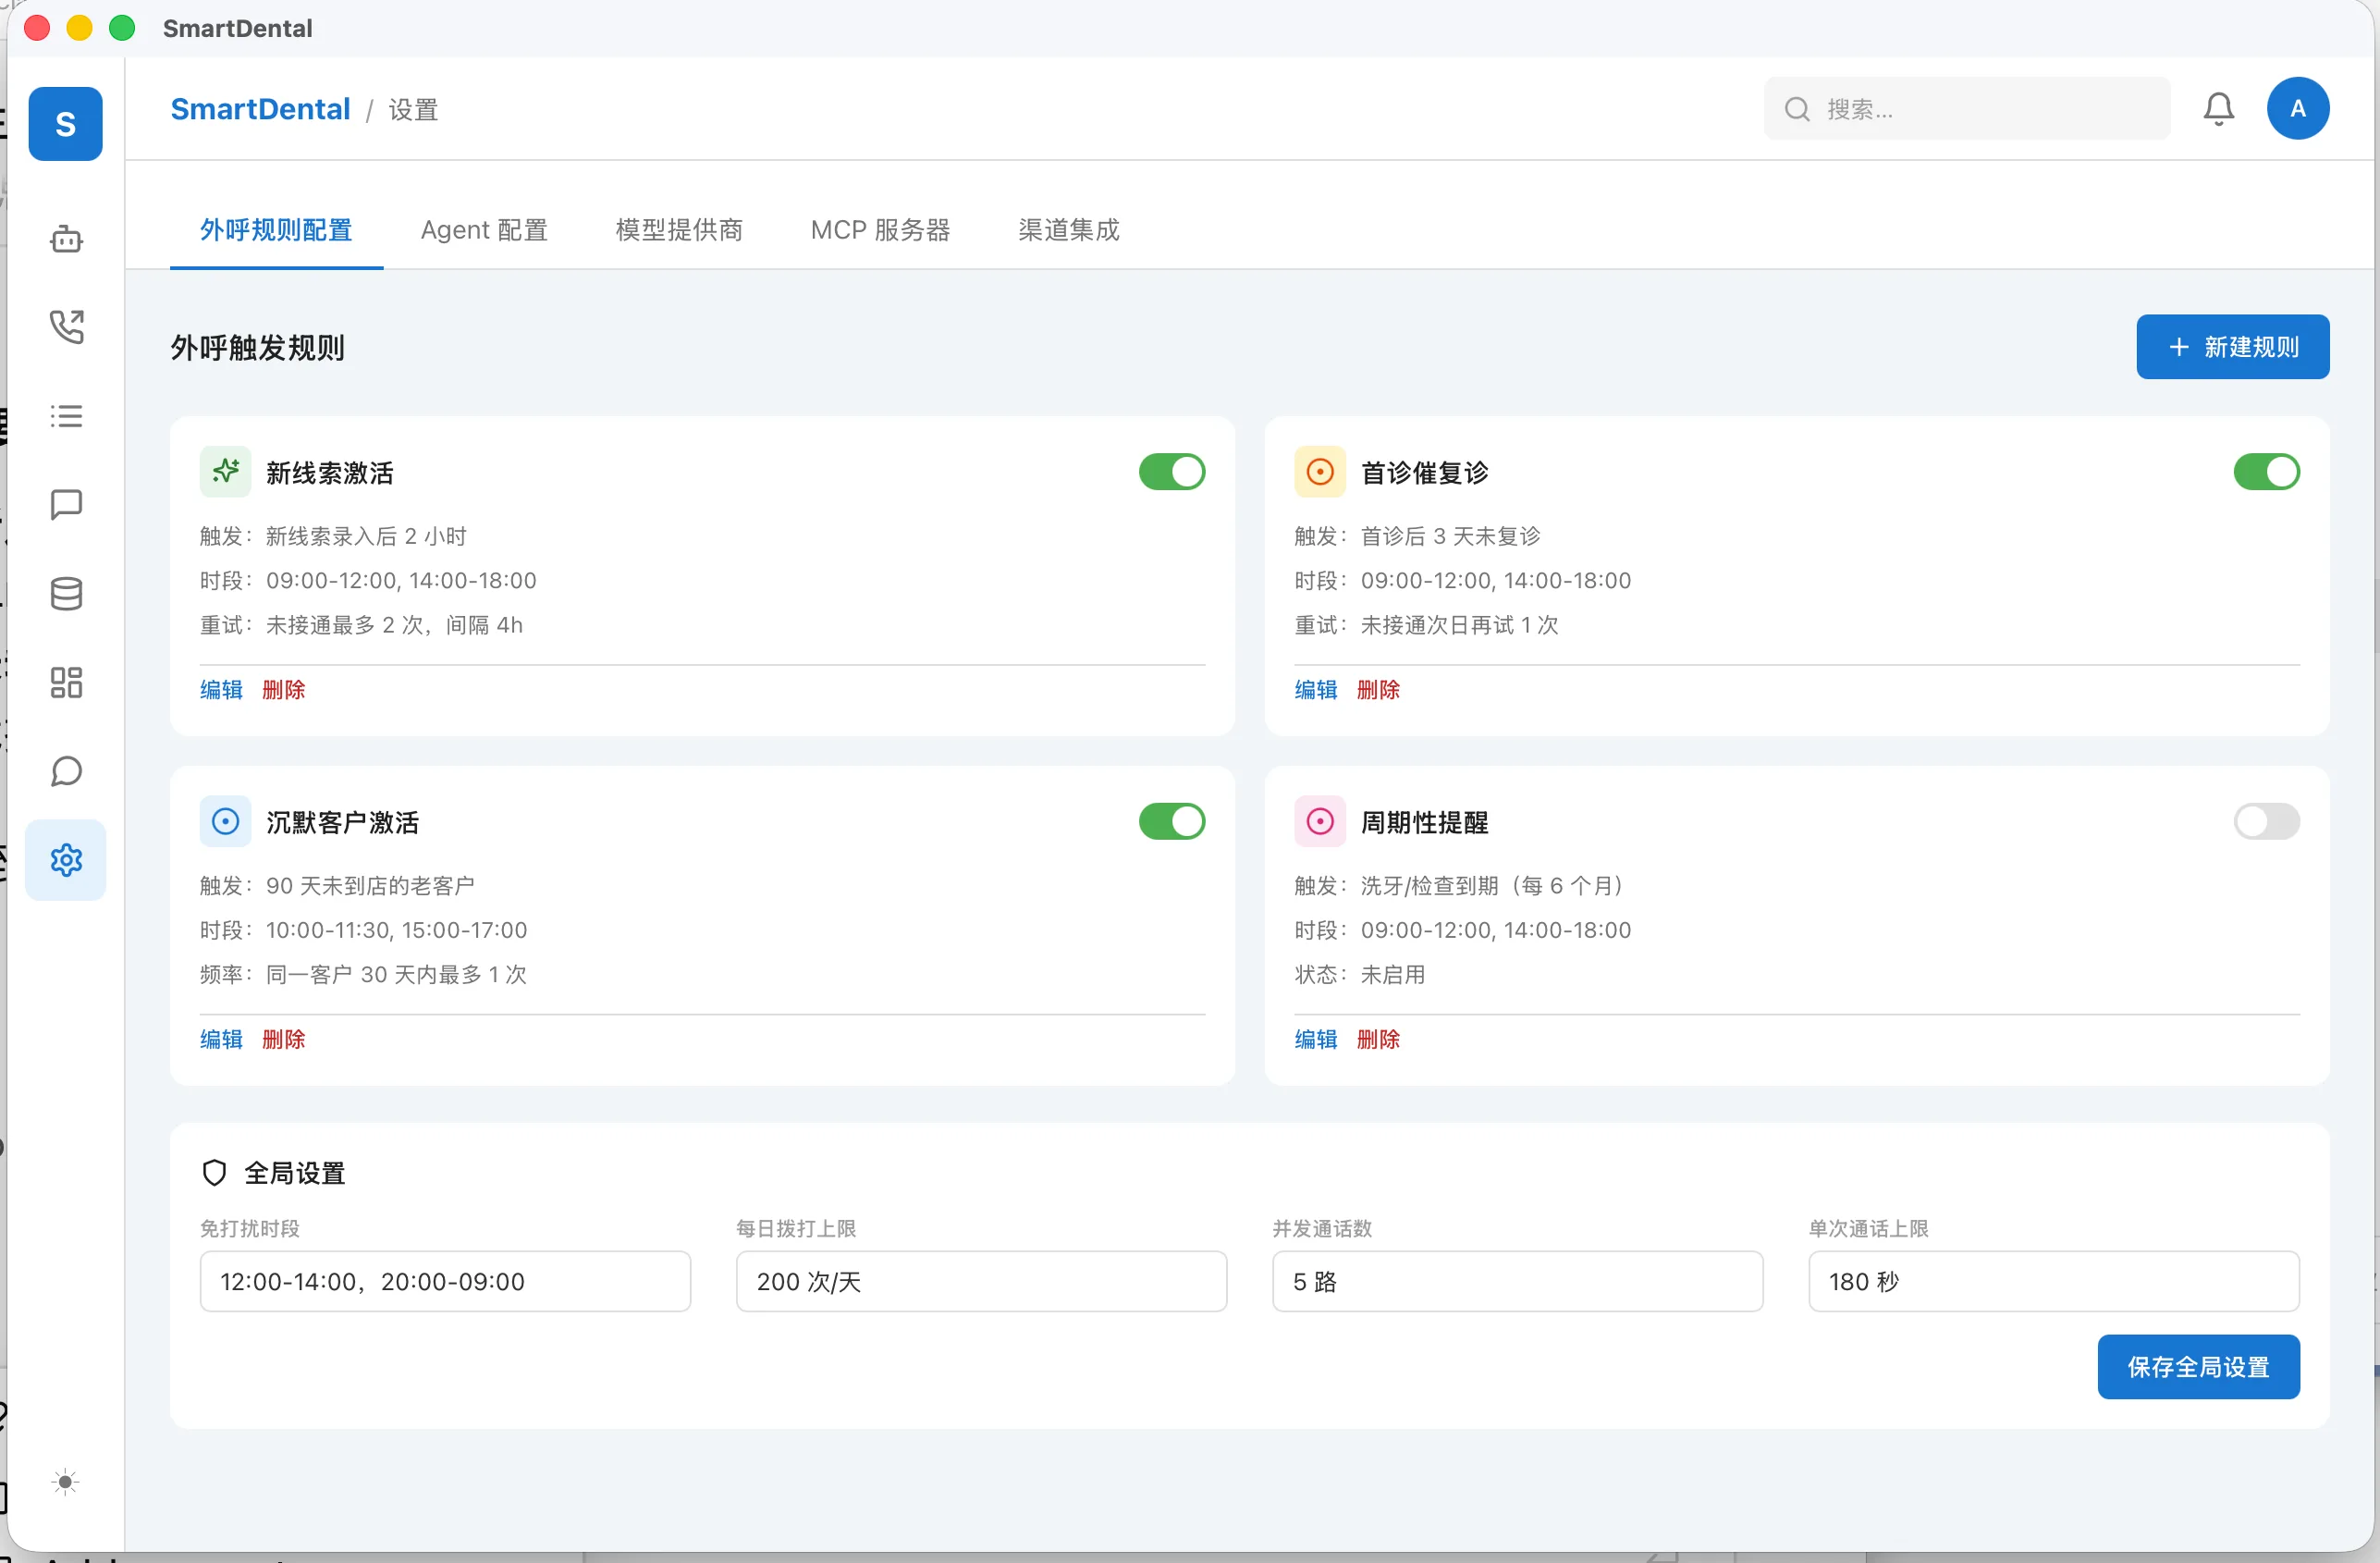Toggle the sun theme icon
The height and width of the screenshot is (1563, 2380).
click(65, 1481)
